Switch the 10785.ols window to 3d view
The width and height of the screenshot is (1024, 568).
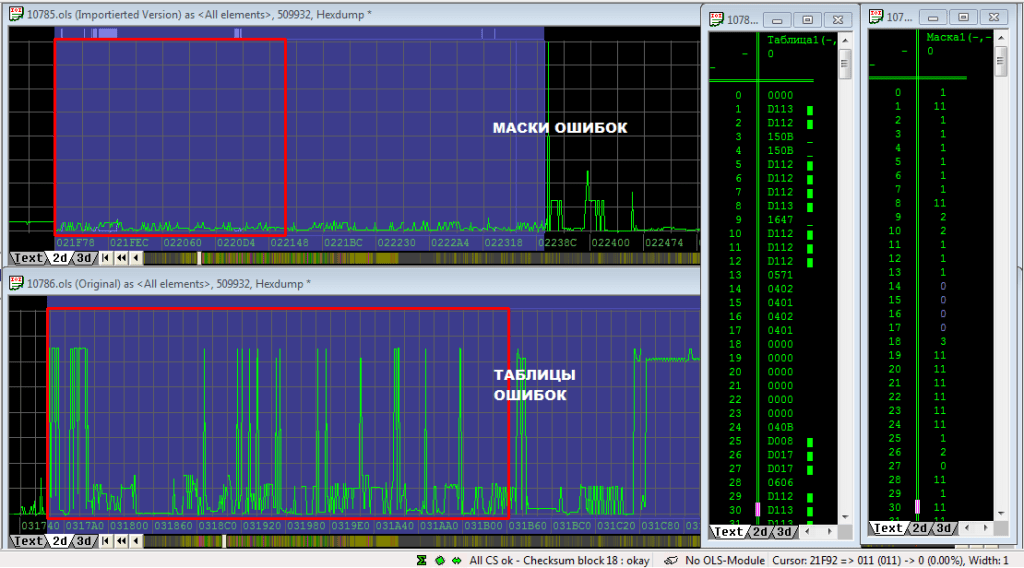tap(85, 258)
